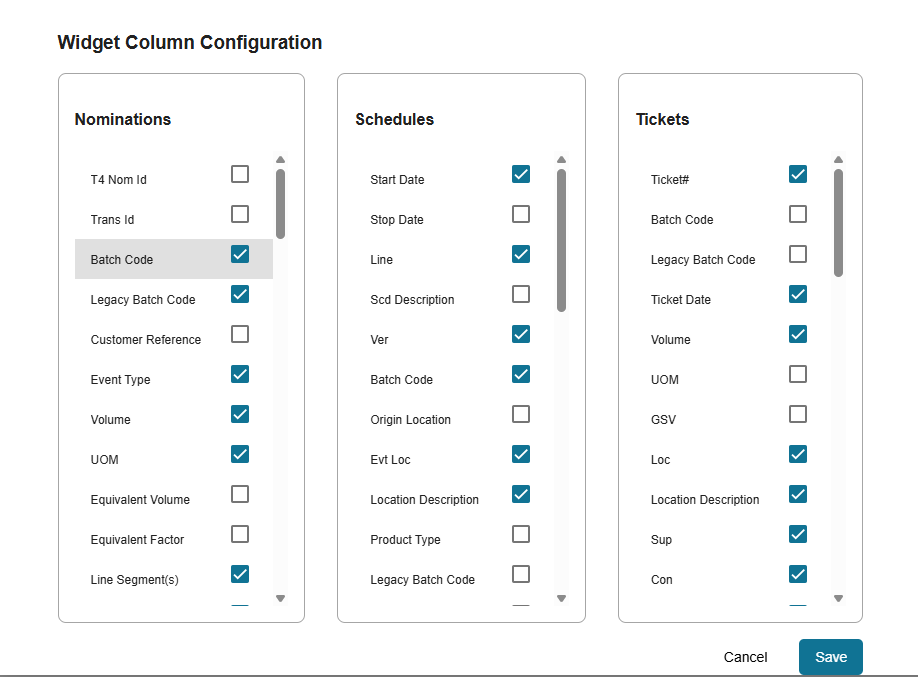Viewport: 918px width, 677px height.
Task: Select the Origin Location checkbox
Action: pos(521,415)
